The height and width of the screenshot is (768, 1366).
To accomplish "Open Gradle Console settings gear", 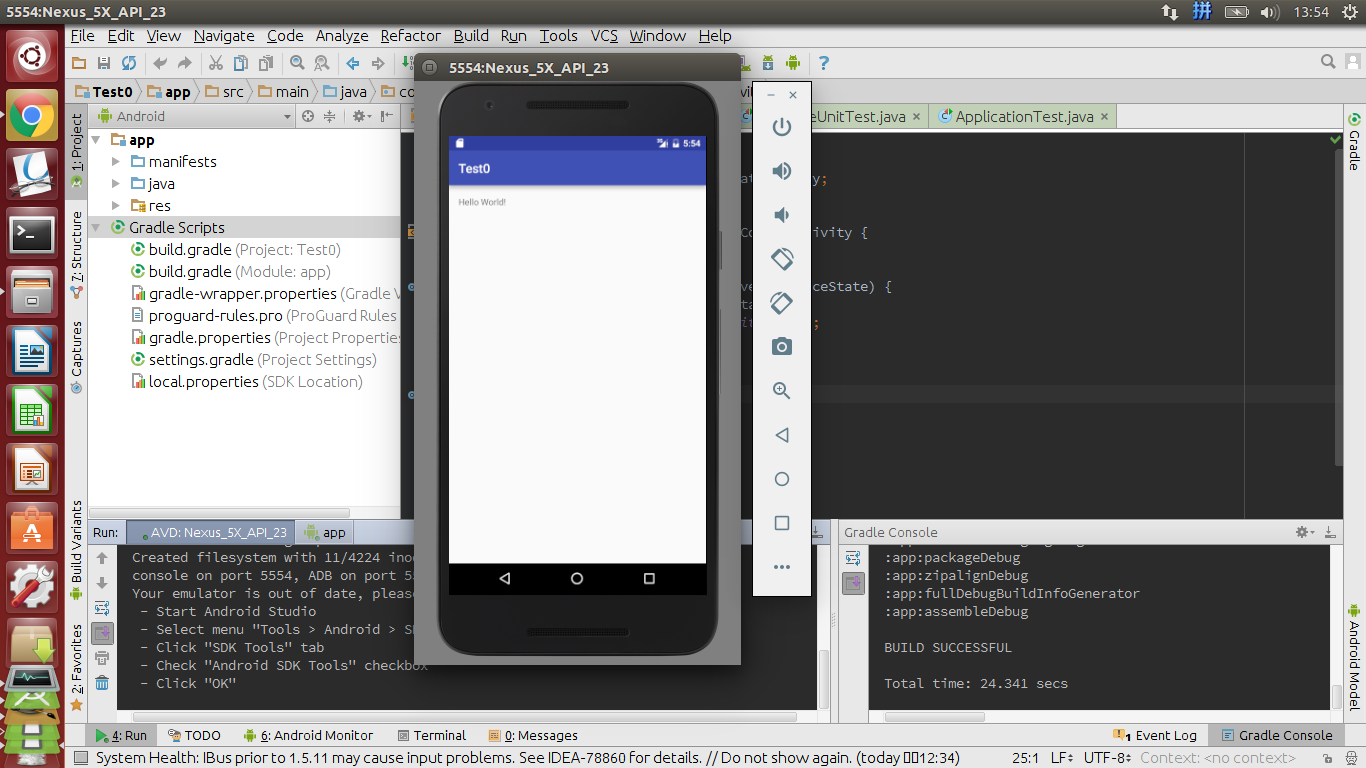I will (1303, 533).
